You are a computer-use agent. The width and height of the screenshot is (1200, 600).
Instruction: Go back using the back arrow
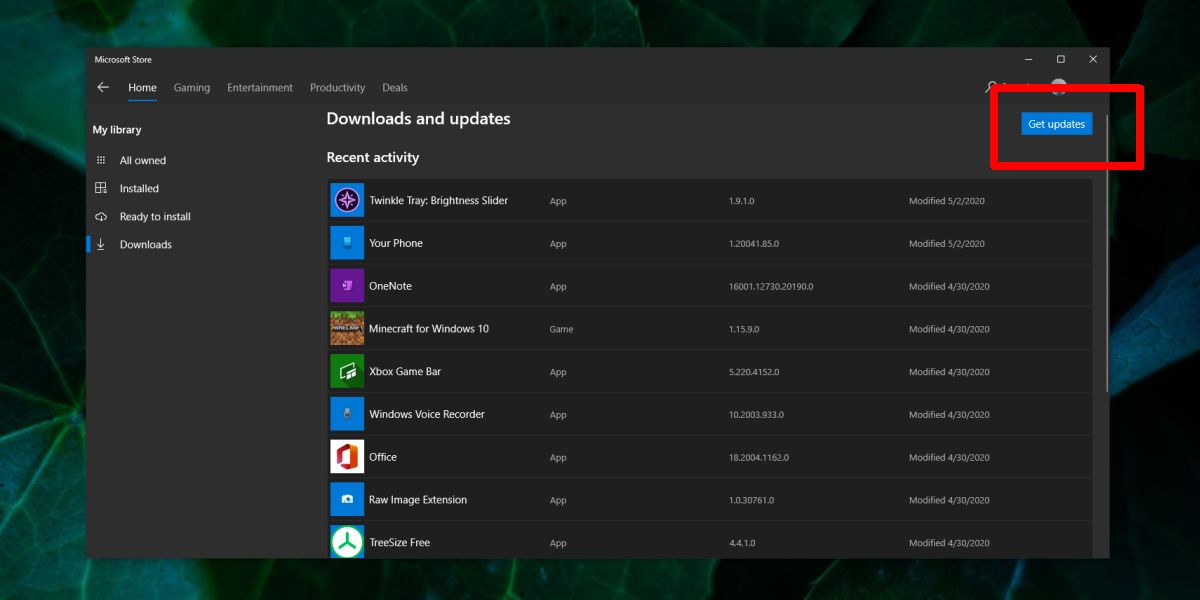[102, 87]
